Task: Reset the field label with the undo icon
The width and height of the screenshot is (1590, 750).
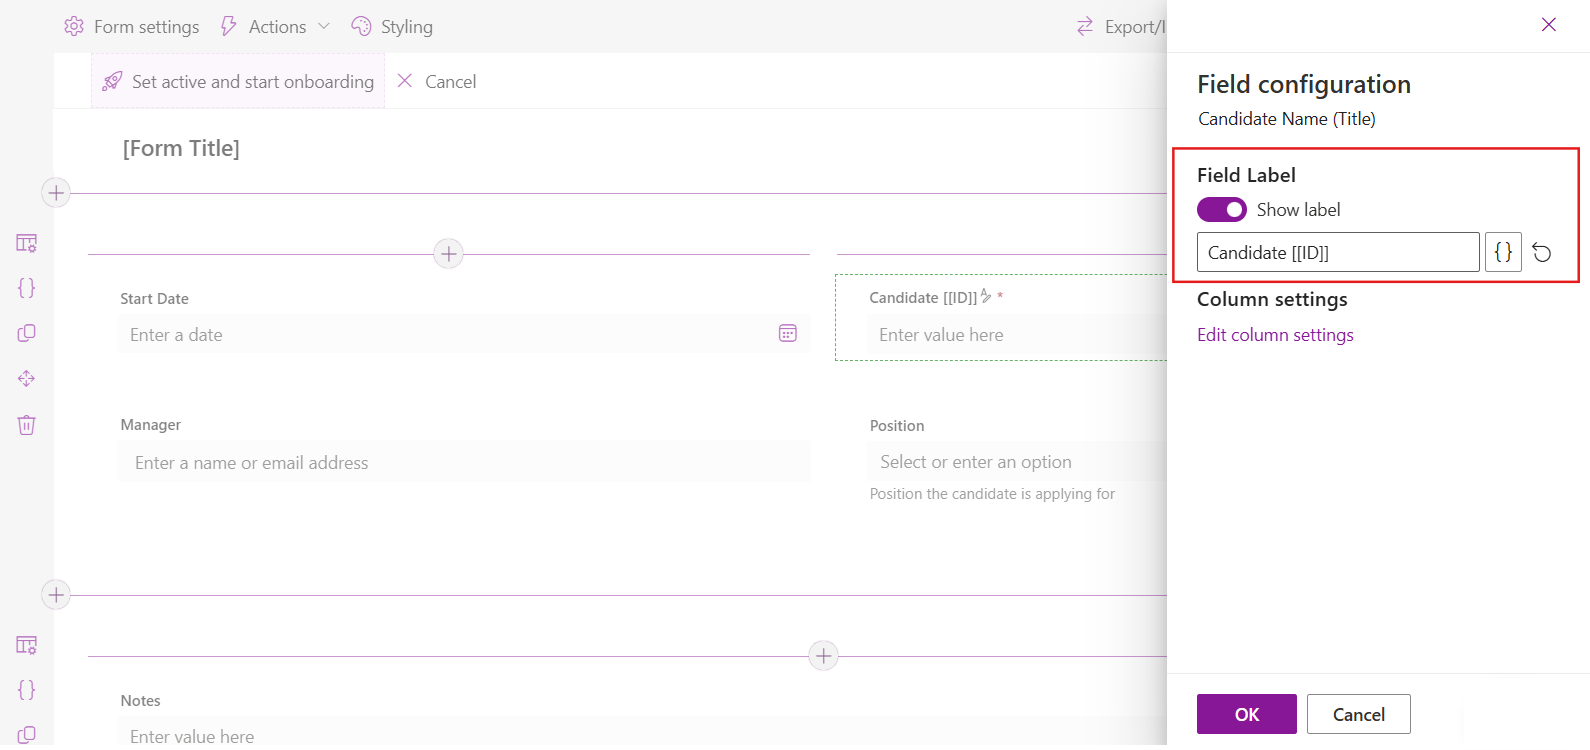Action: pos(1542,253)
